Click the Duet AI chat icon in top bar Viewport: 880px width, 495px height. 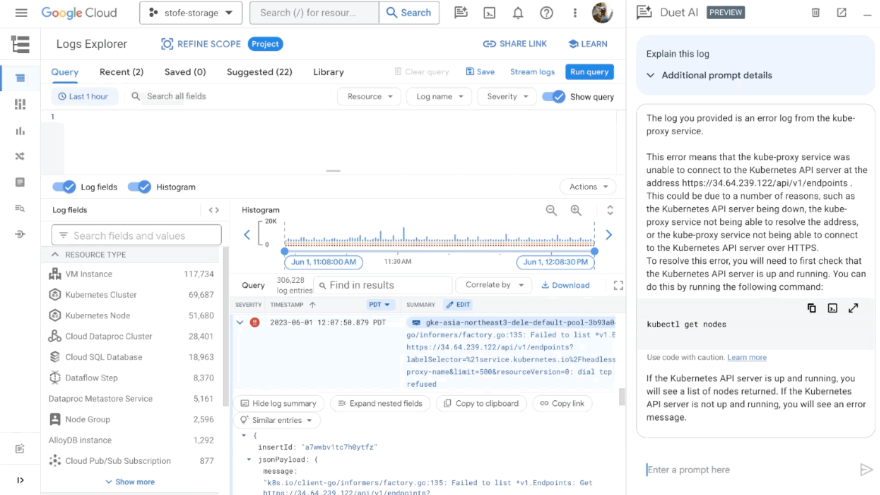[x=461, y=12]
